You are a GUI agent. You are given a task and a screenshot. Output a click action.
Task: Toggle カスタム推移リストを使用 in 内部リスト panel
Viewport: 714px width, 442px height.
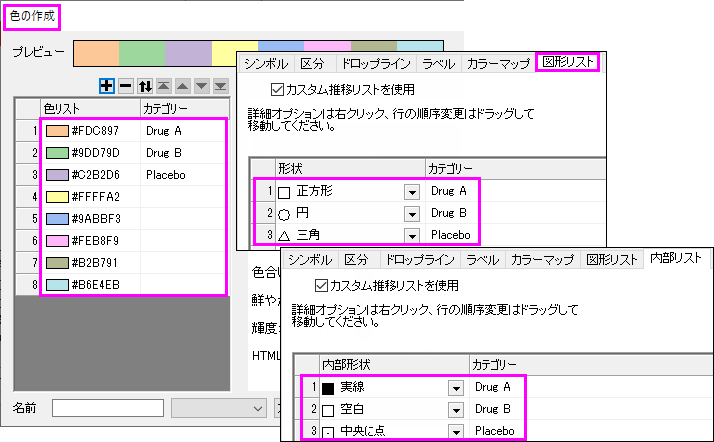point(321,286)
